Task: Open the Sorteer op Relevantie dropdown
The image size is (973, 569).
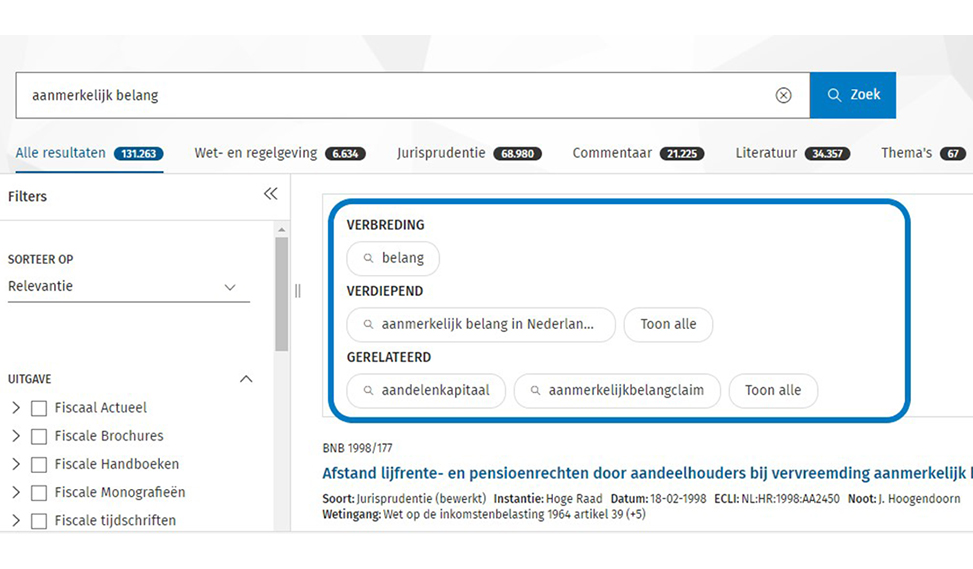Action: [x=128, y=287]
